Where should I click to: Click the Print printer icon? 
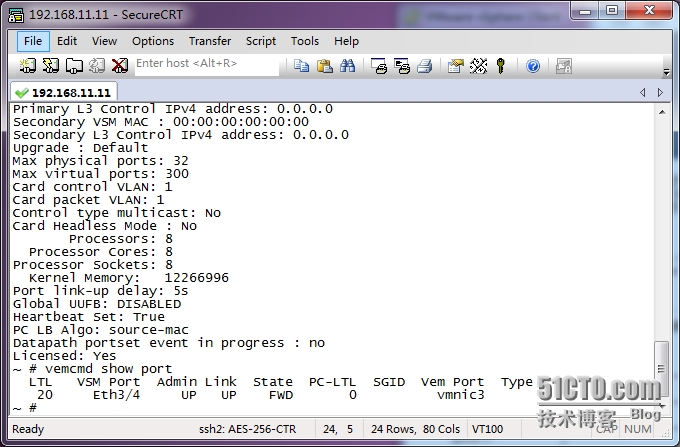[425, 66]
